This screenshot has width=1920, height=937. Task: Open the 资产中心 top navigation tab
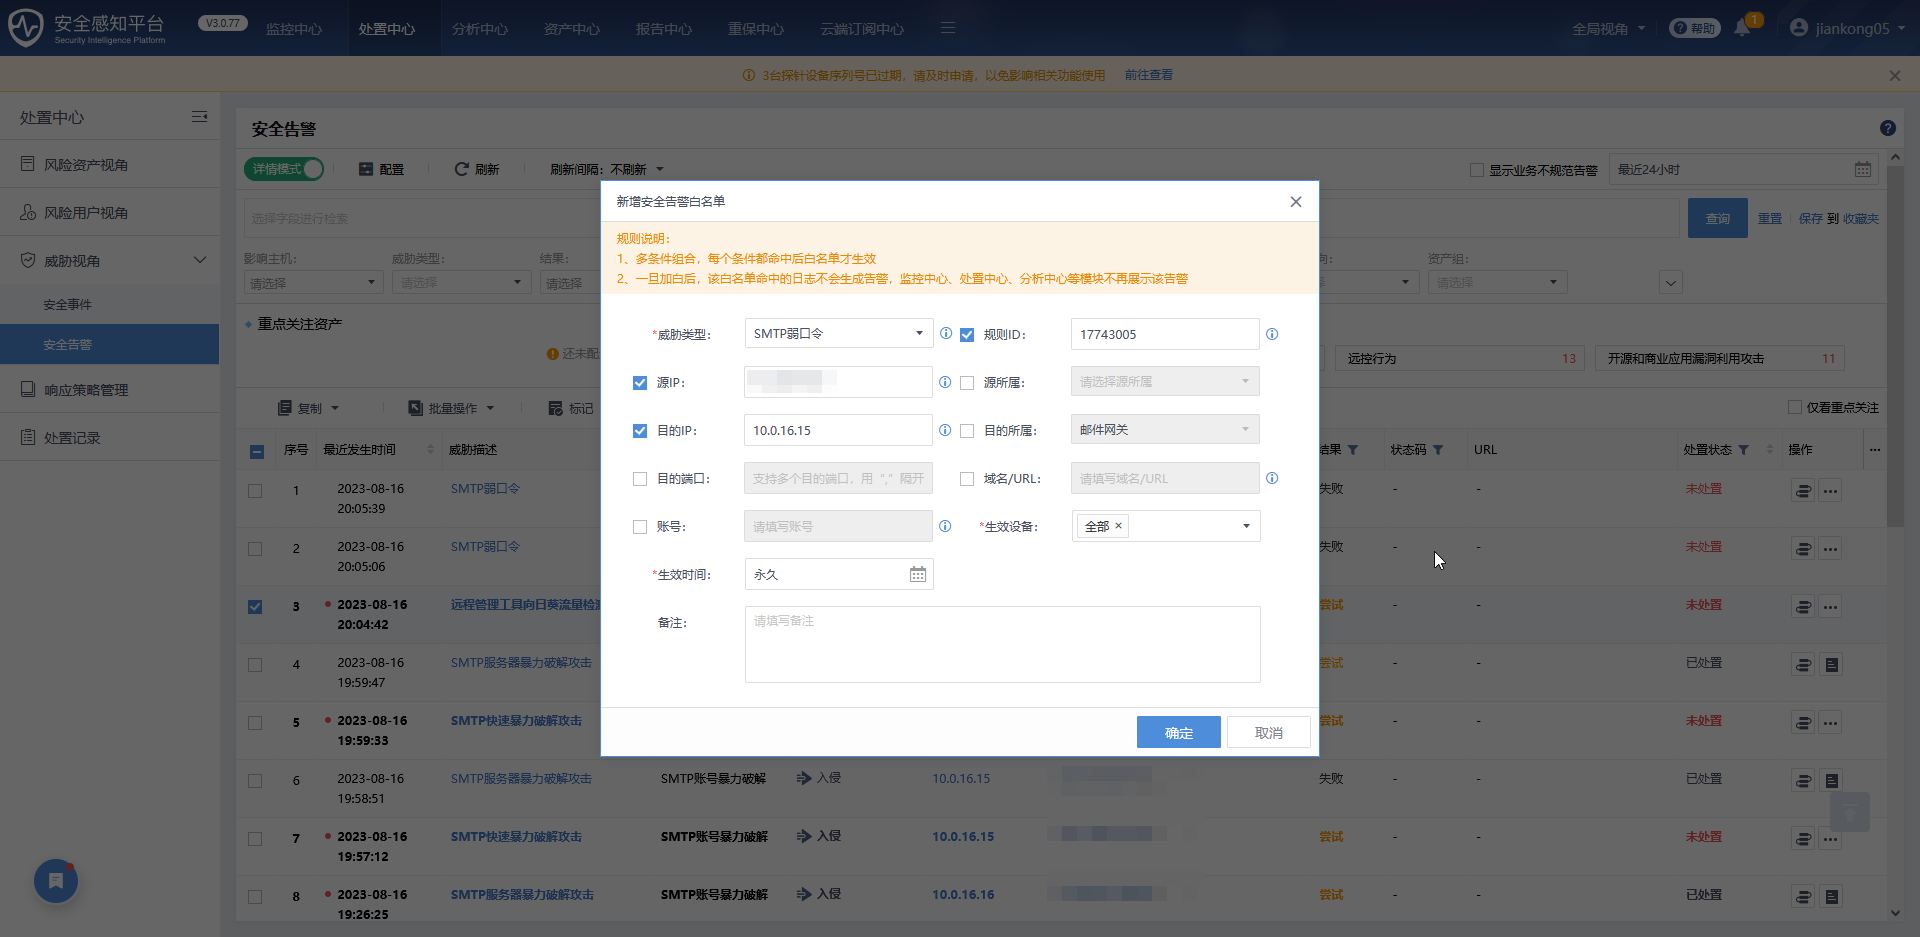[x=572, y=29]
